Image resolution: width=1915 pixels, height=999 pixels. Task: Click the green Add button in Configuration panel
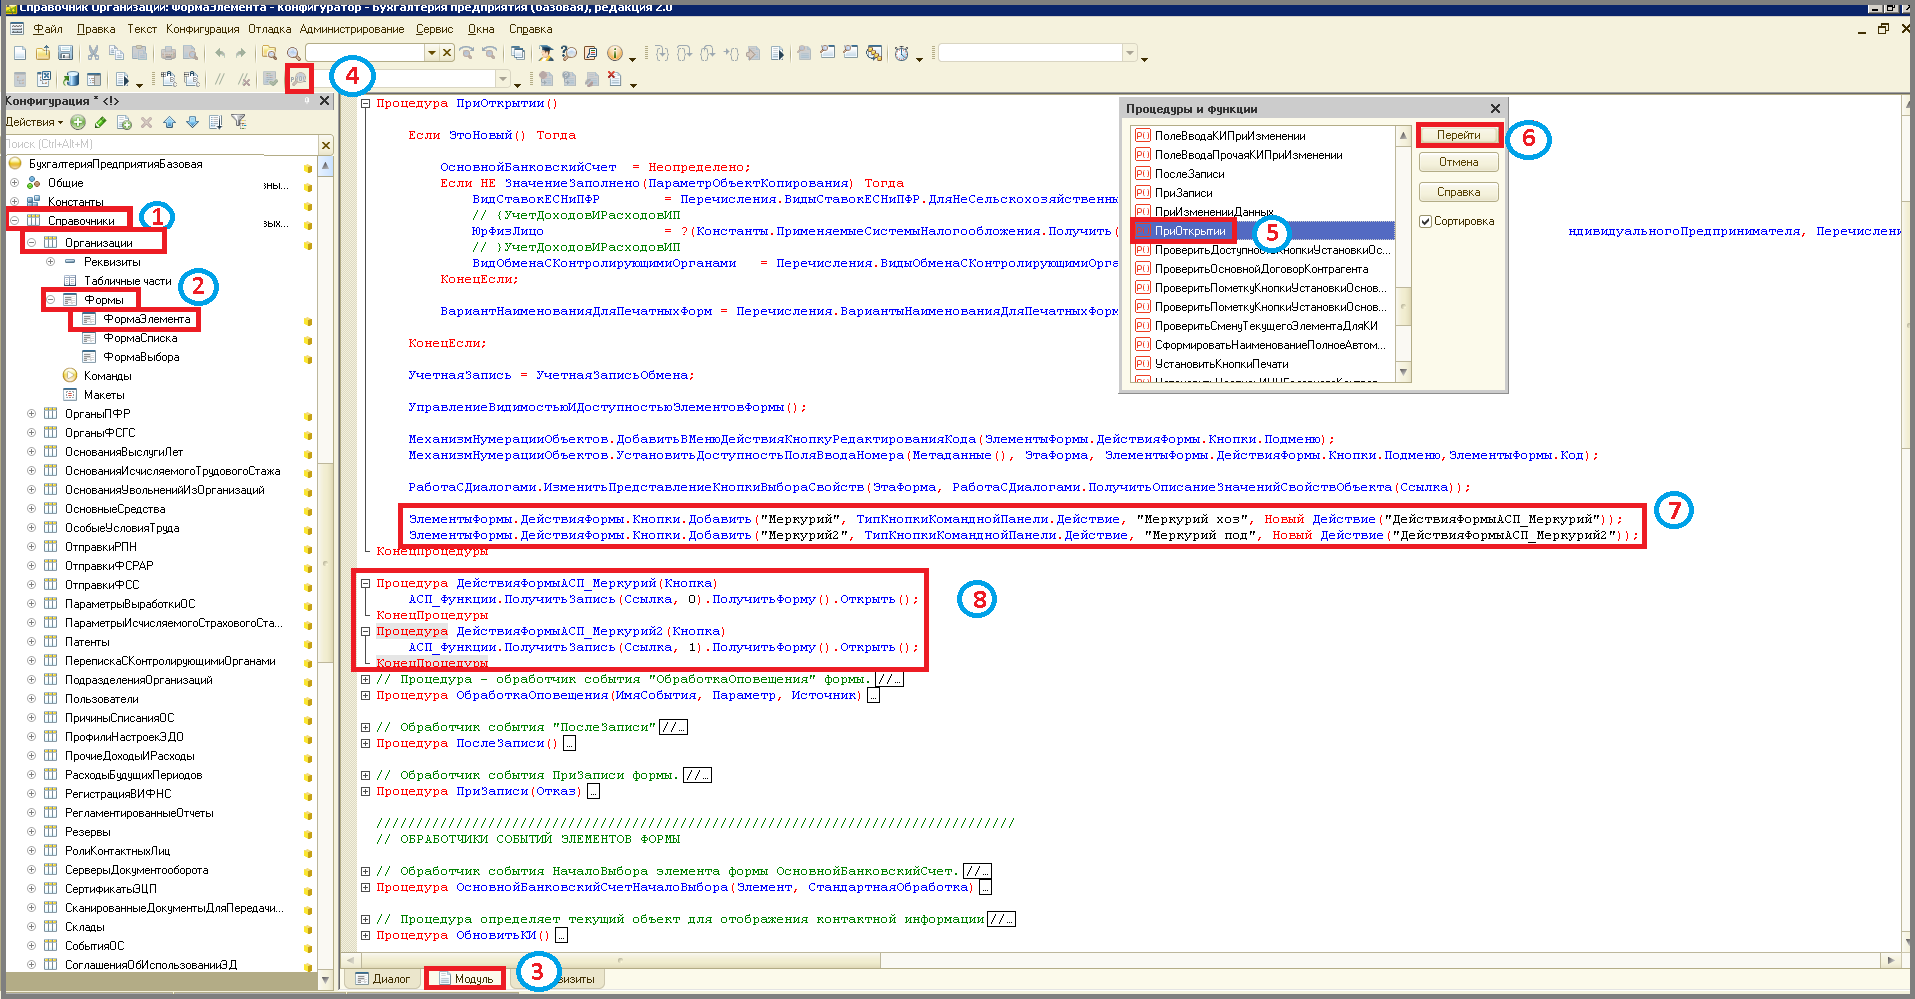click(x=78, y=122)
